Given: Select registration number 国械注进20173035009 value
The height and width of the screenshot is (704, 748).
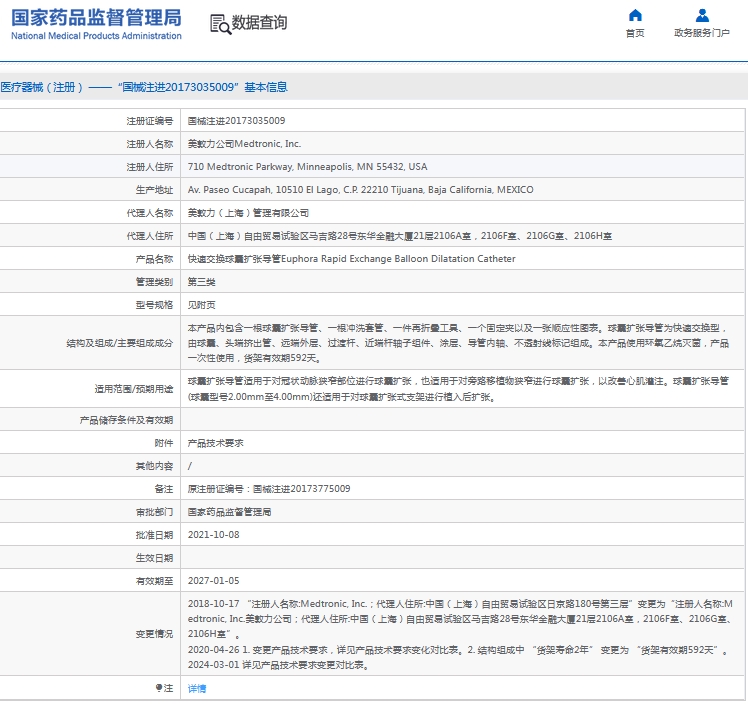Looking at the screenshot, I should [x=236, y=121].
